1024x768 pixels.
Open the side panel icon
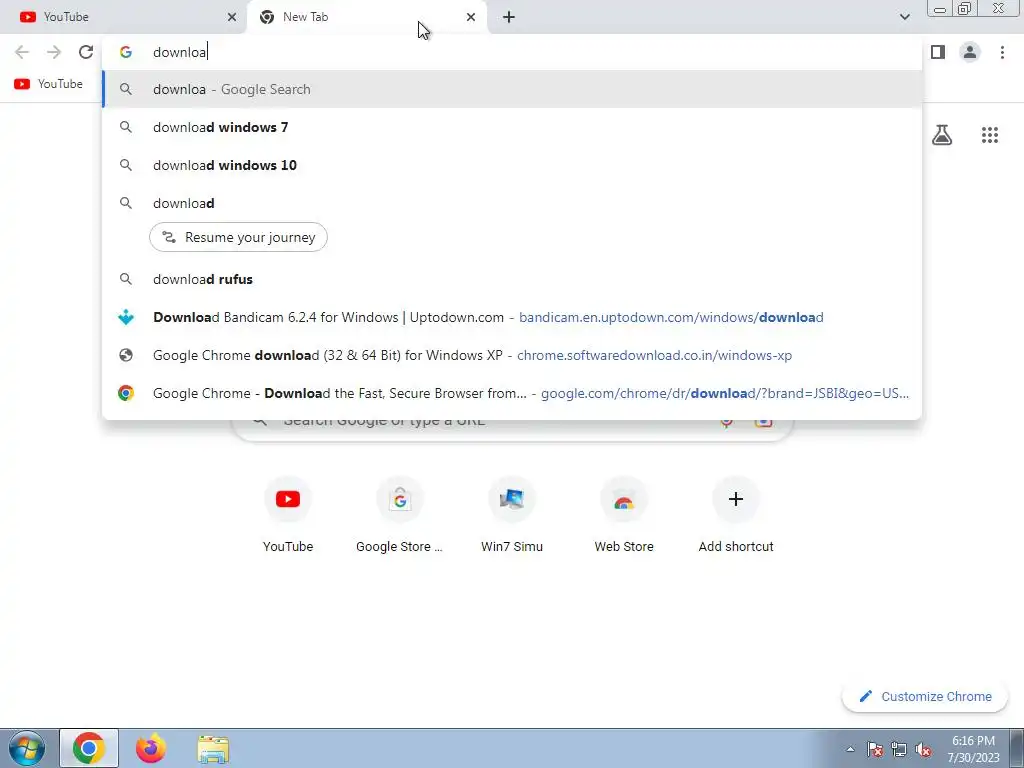938,52
